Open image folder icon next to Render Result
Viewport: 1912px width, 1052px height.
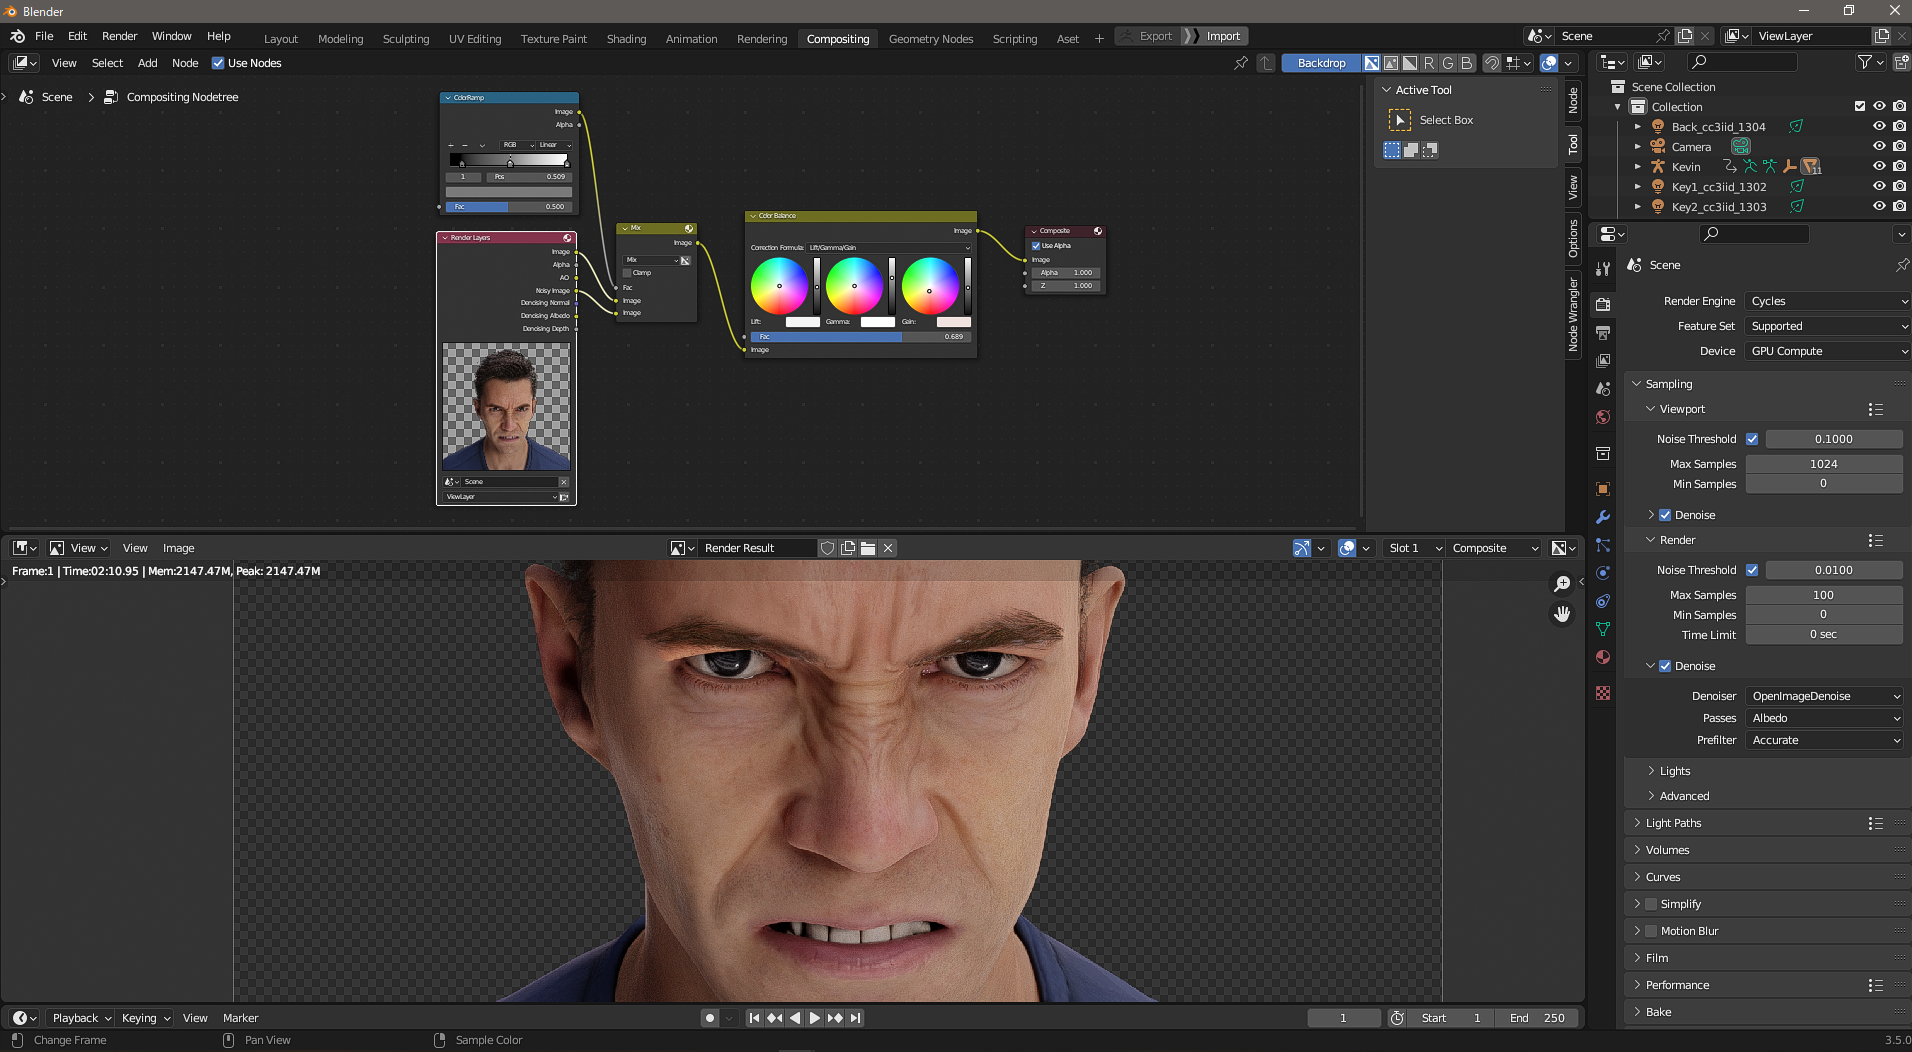click(x=868, y=548)
